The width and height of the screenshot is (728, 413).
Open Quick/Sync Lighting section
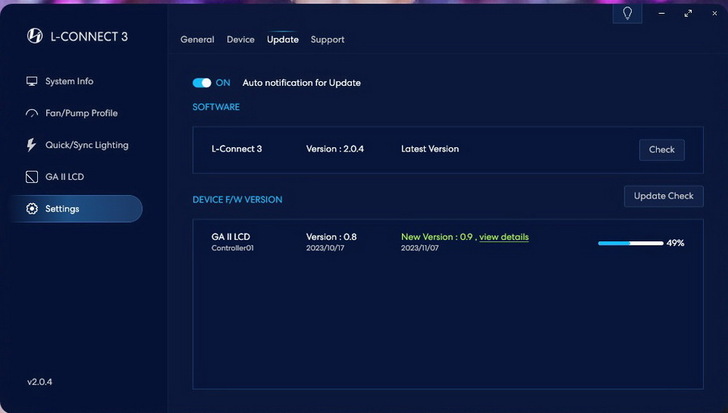(x=86, y=145)
